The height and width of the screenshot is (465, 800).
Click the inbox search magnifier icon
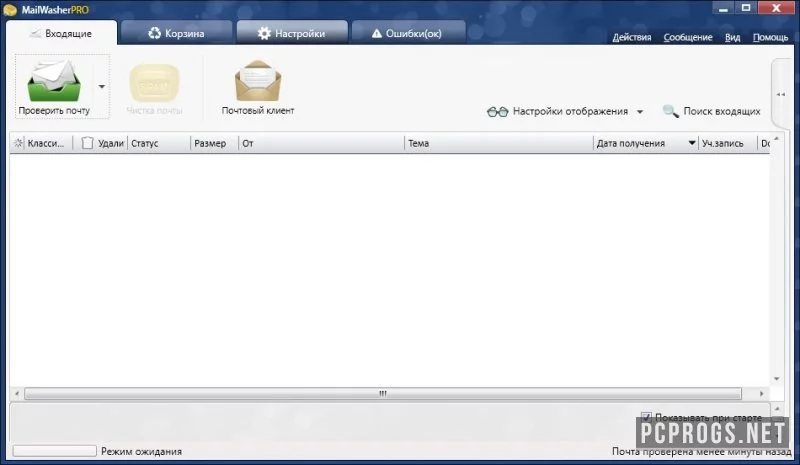click(x=670, y=111)
